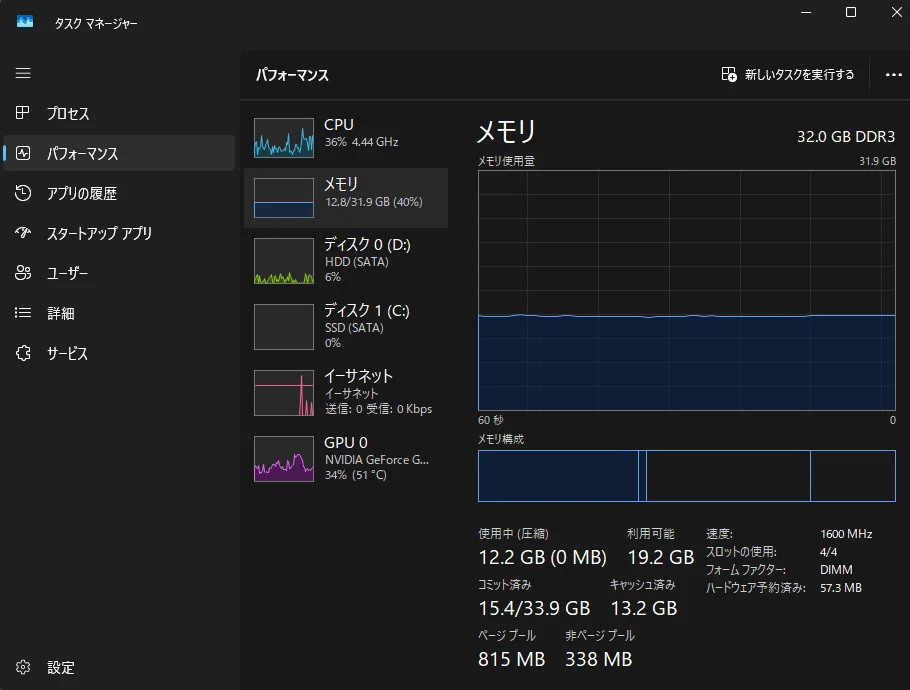Click the 57.3 MB hardware reserved value

pos(841,588)
